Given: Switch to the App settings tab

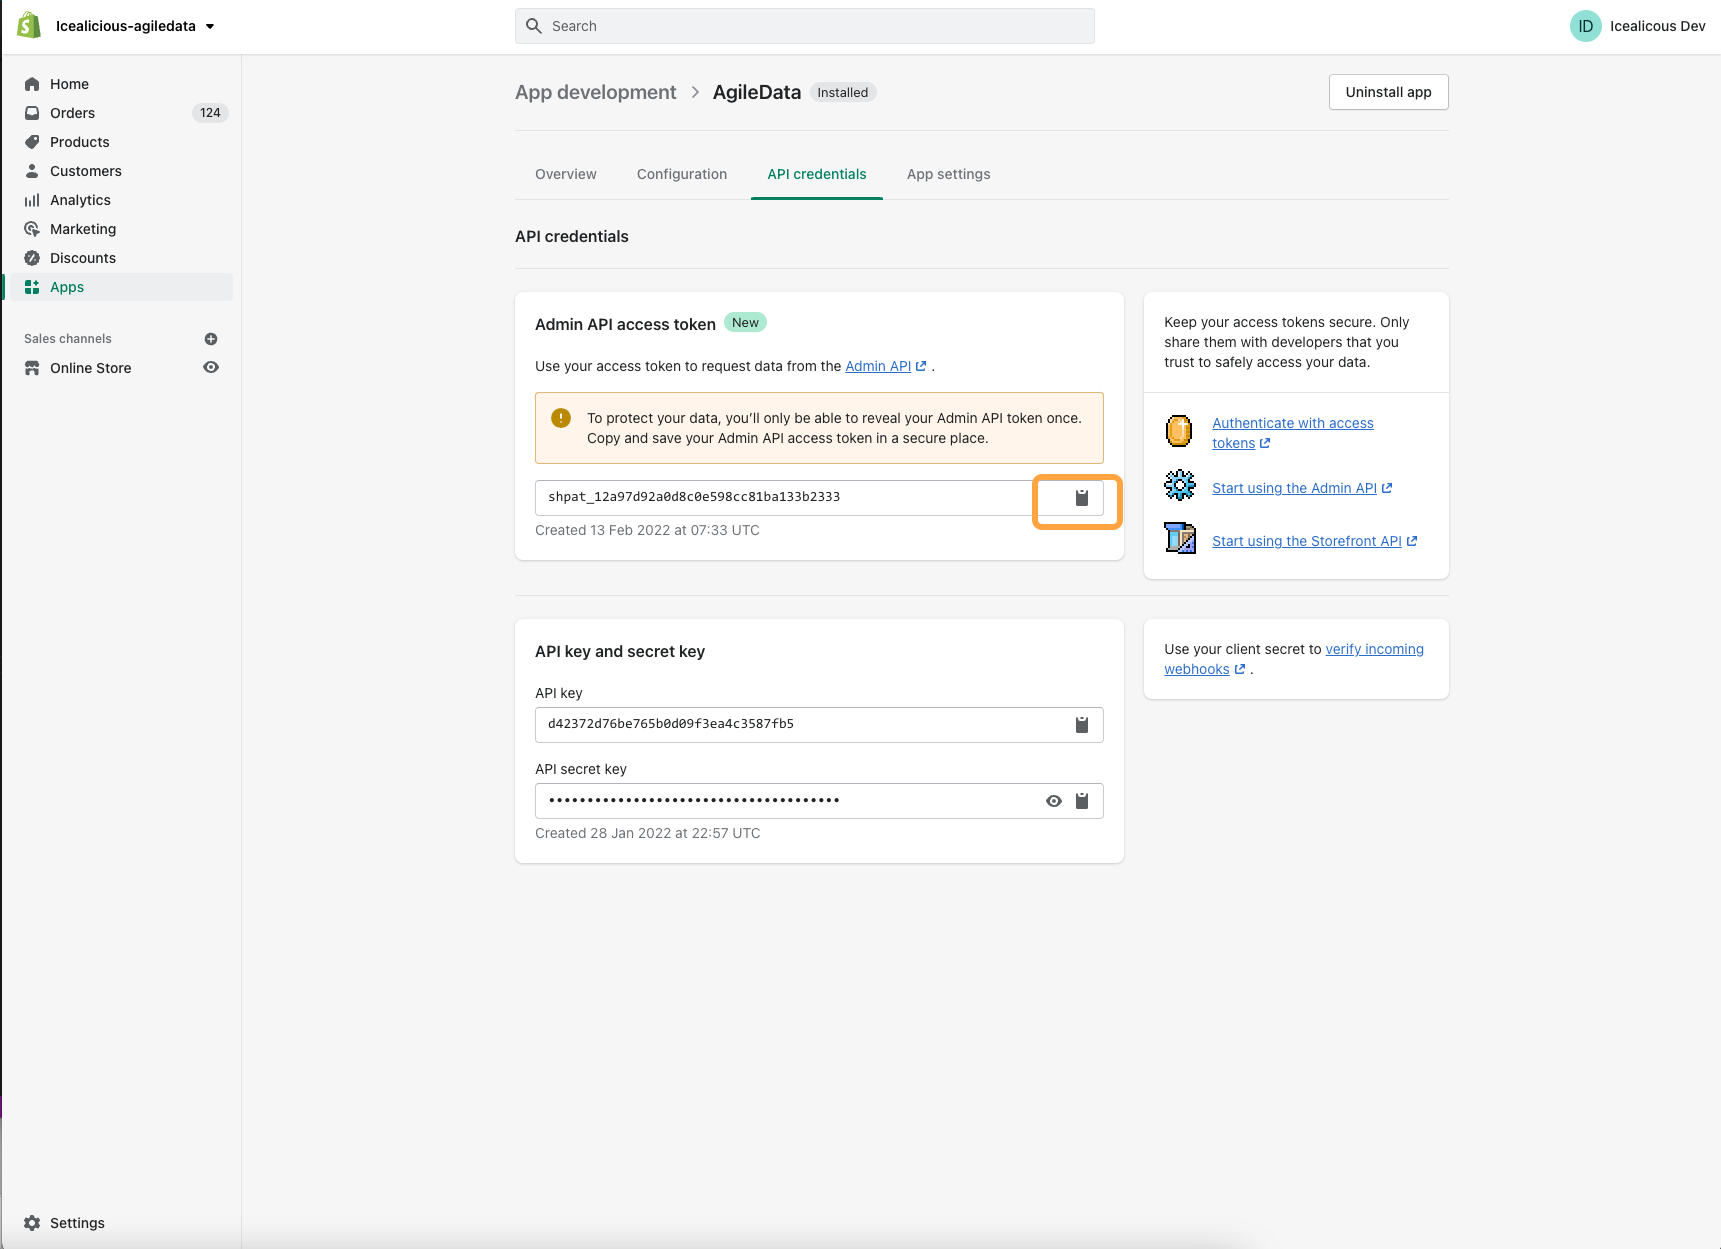Looking at the screenshot, I should point(948,174).
